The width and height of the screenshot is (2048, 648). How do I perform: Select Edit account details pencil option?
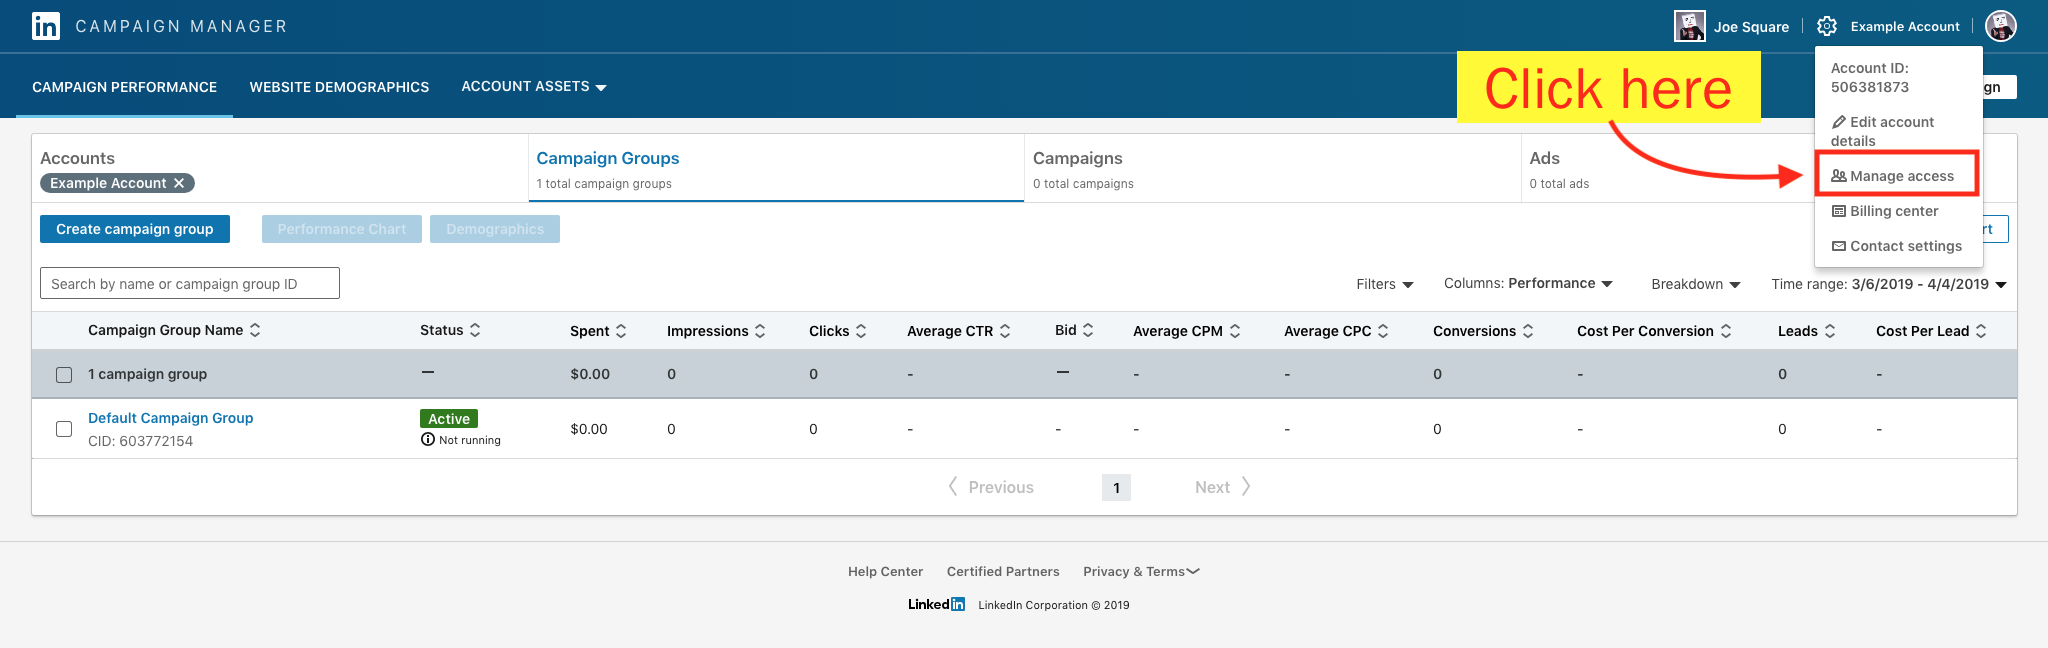click(1882, 131)
